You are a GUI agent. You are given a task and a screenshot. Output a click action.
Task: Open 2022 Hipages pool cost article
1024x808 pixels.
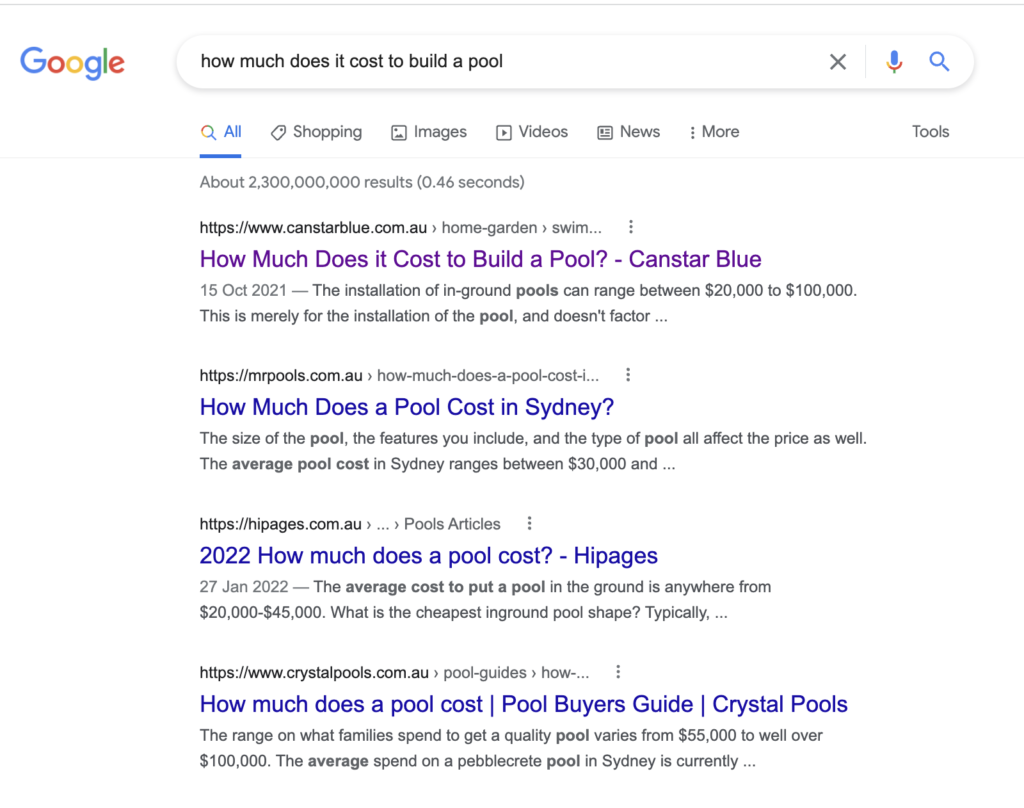[x=428, y=555]
